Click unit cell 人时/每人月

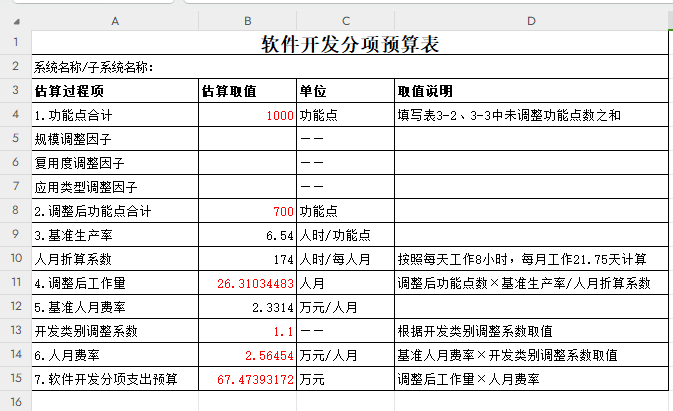pyautogui.click(x=346, y=259)
